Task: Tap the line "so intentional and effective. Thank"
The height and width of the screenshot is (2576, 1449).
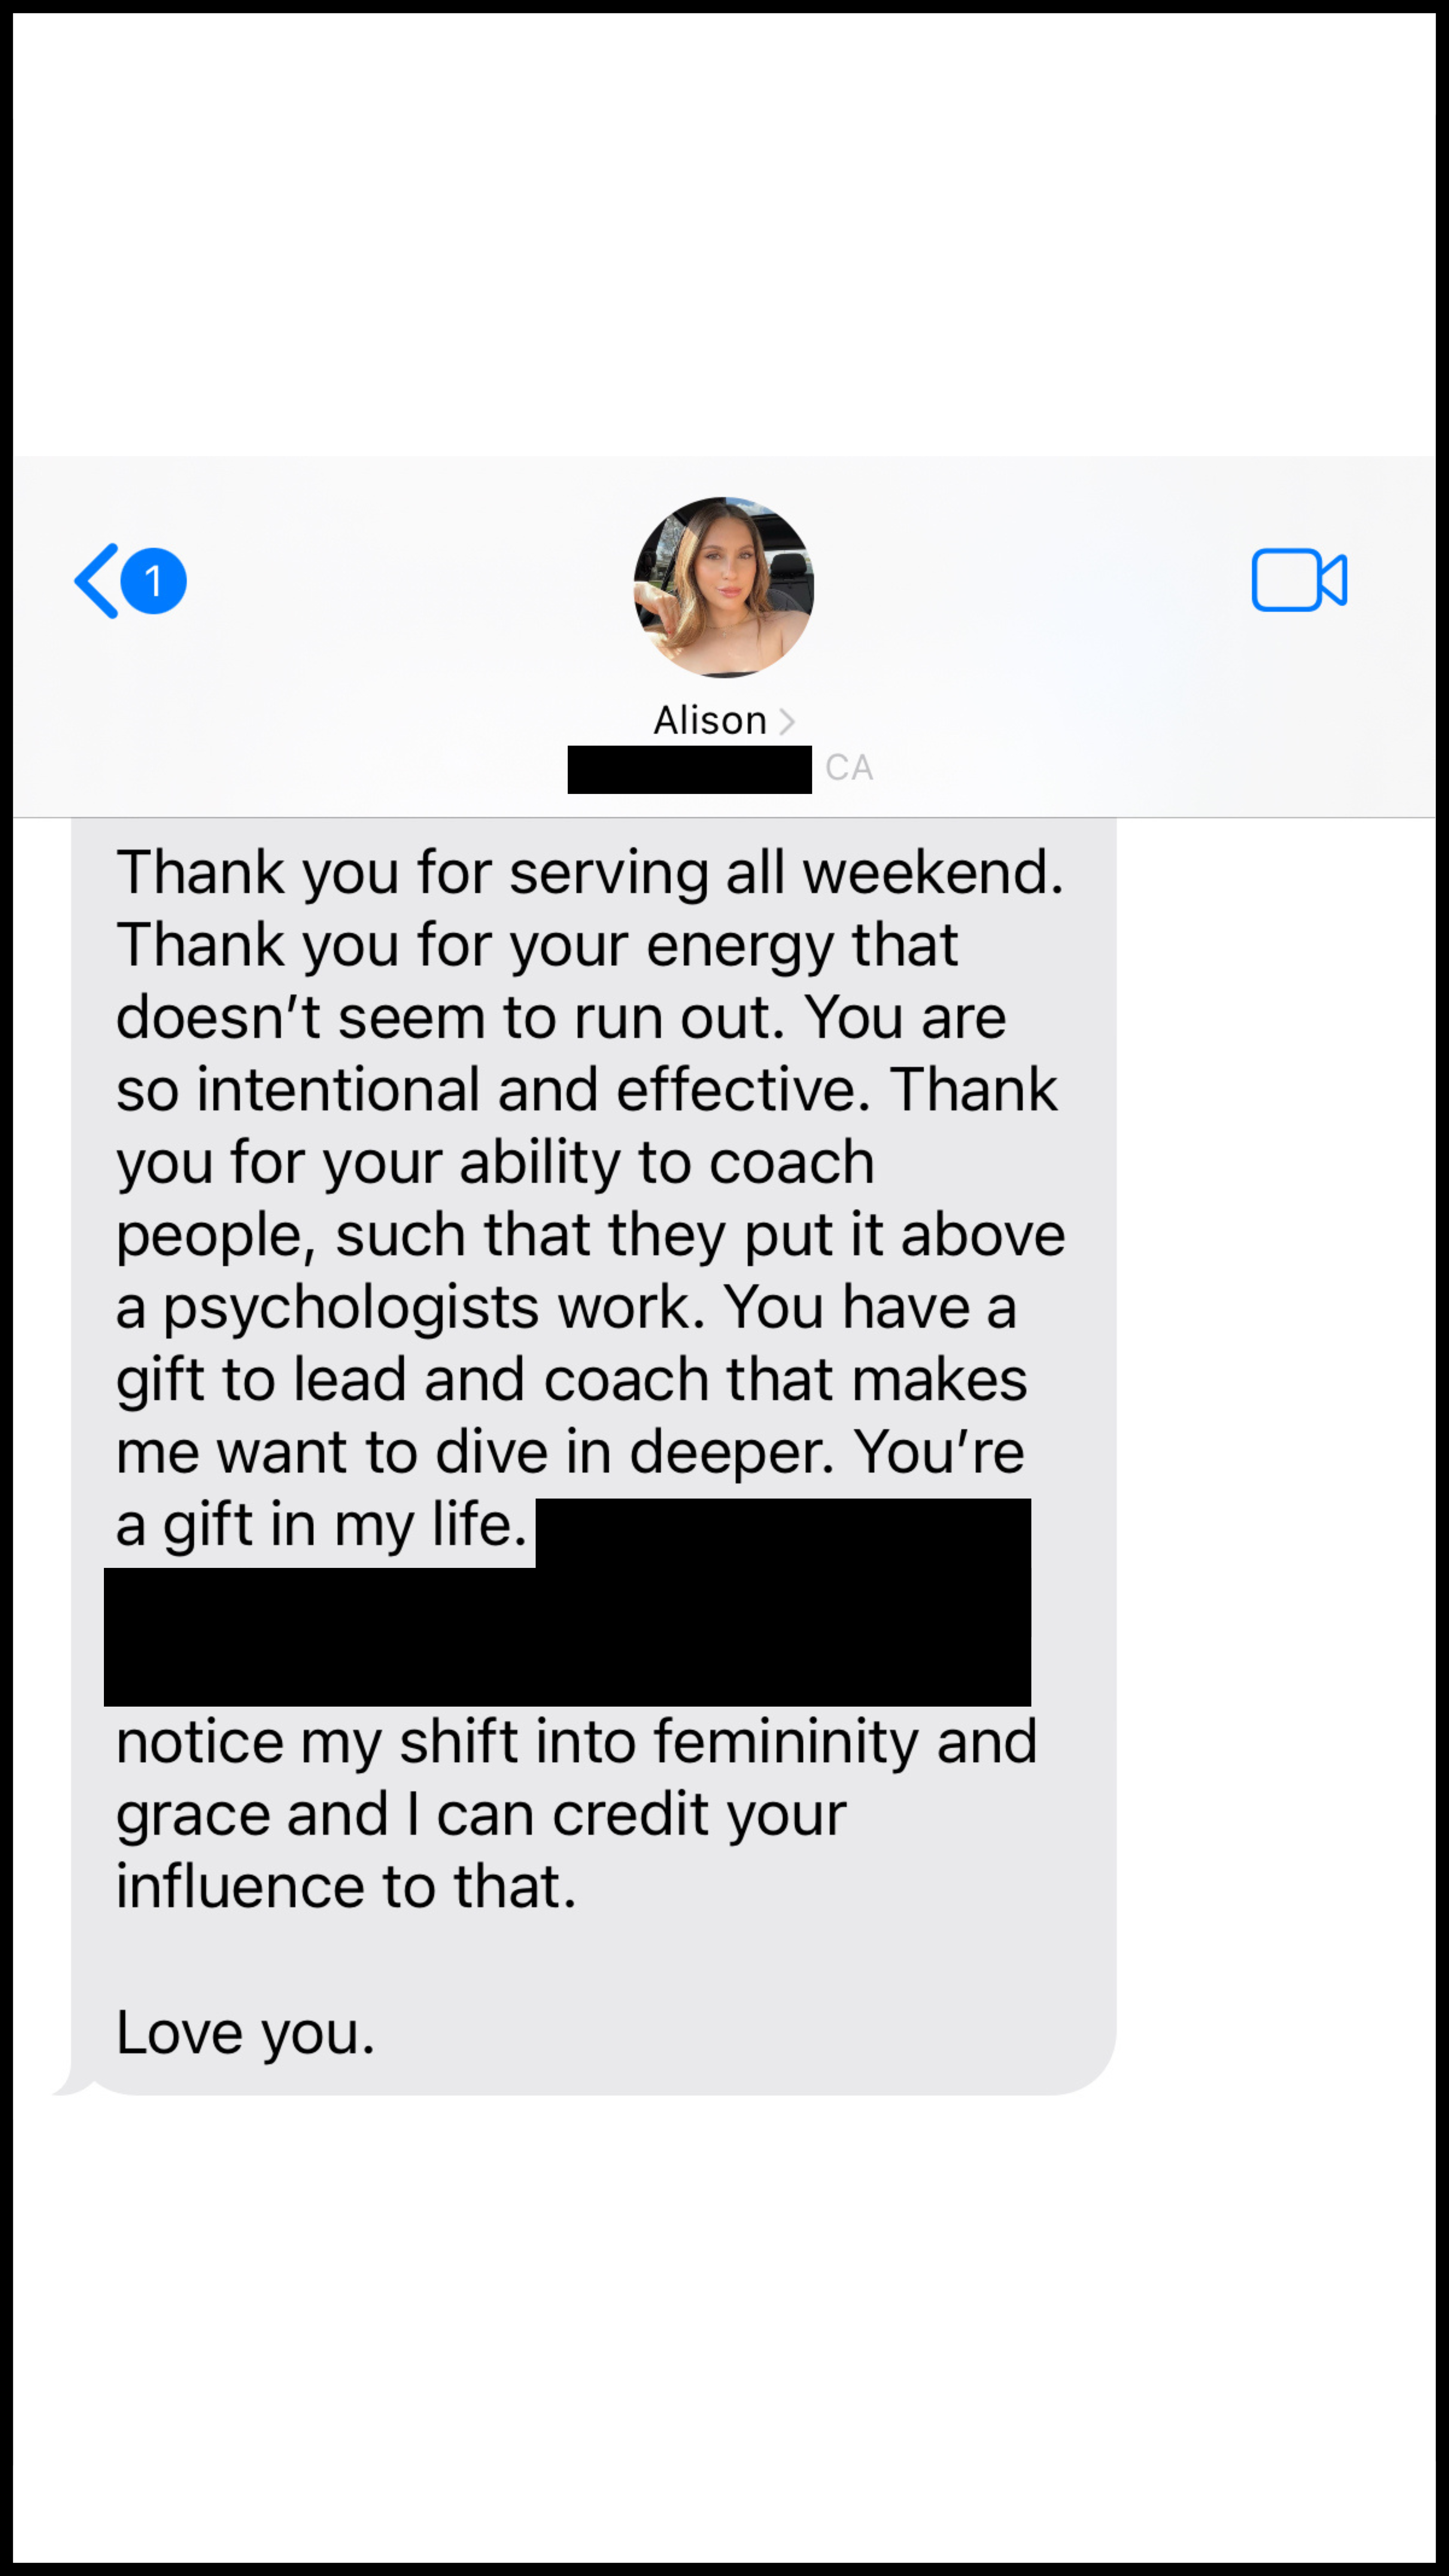Action: pyautogui.click(x=587, y=1090)
